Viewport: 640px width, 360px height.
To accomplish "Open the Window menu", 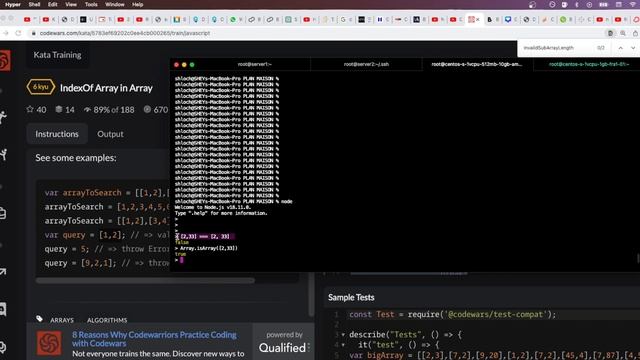I will pos(115,4).
